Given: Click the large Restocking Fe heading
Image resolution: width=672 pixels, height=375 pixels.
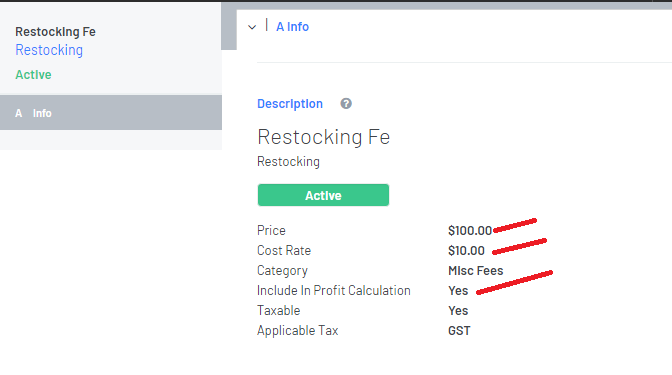Looking at the screenshot, I should coord(324,137).
